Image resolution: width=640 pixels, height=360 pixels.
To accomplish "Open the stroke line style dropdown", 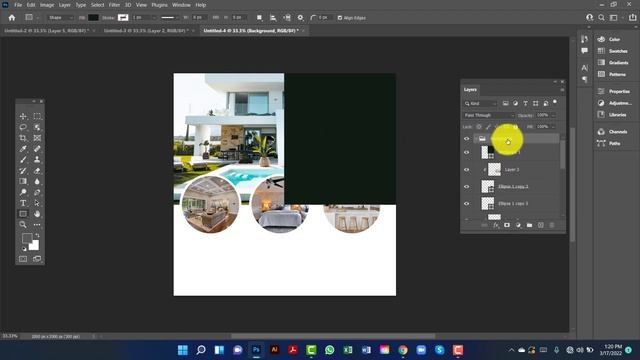I will tap(169, 18).
